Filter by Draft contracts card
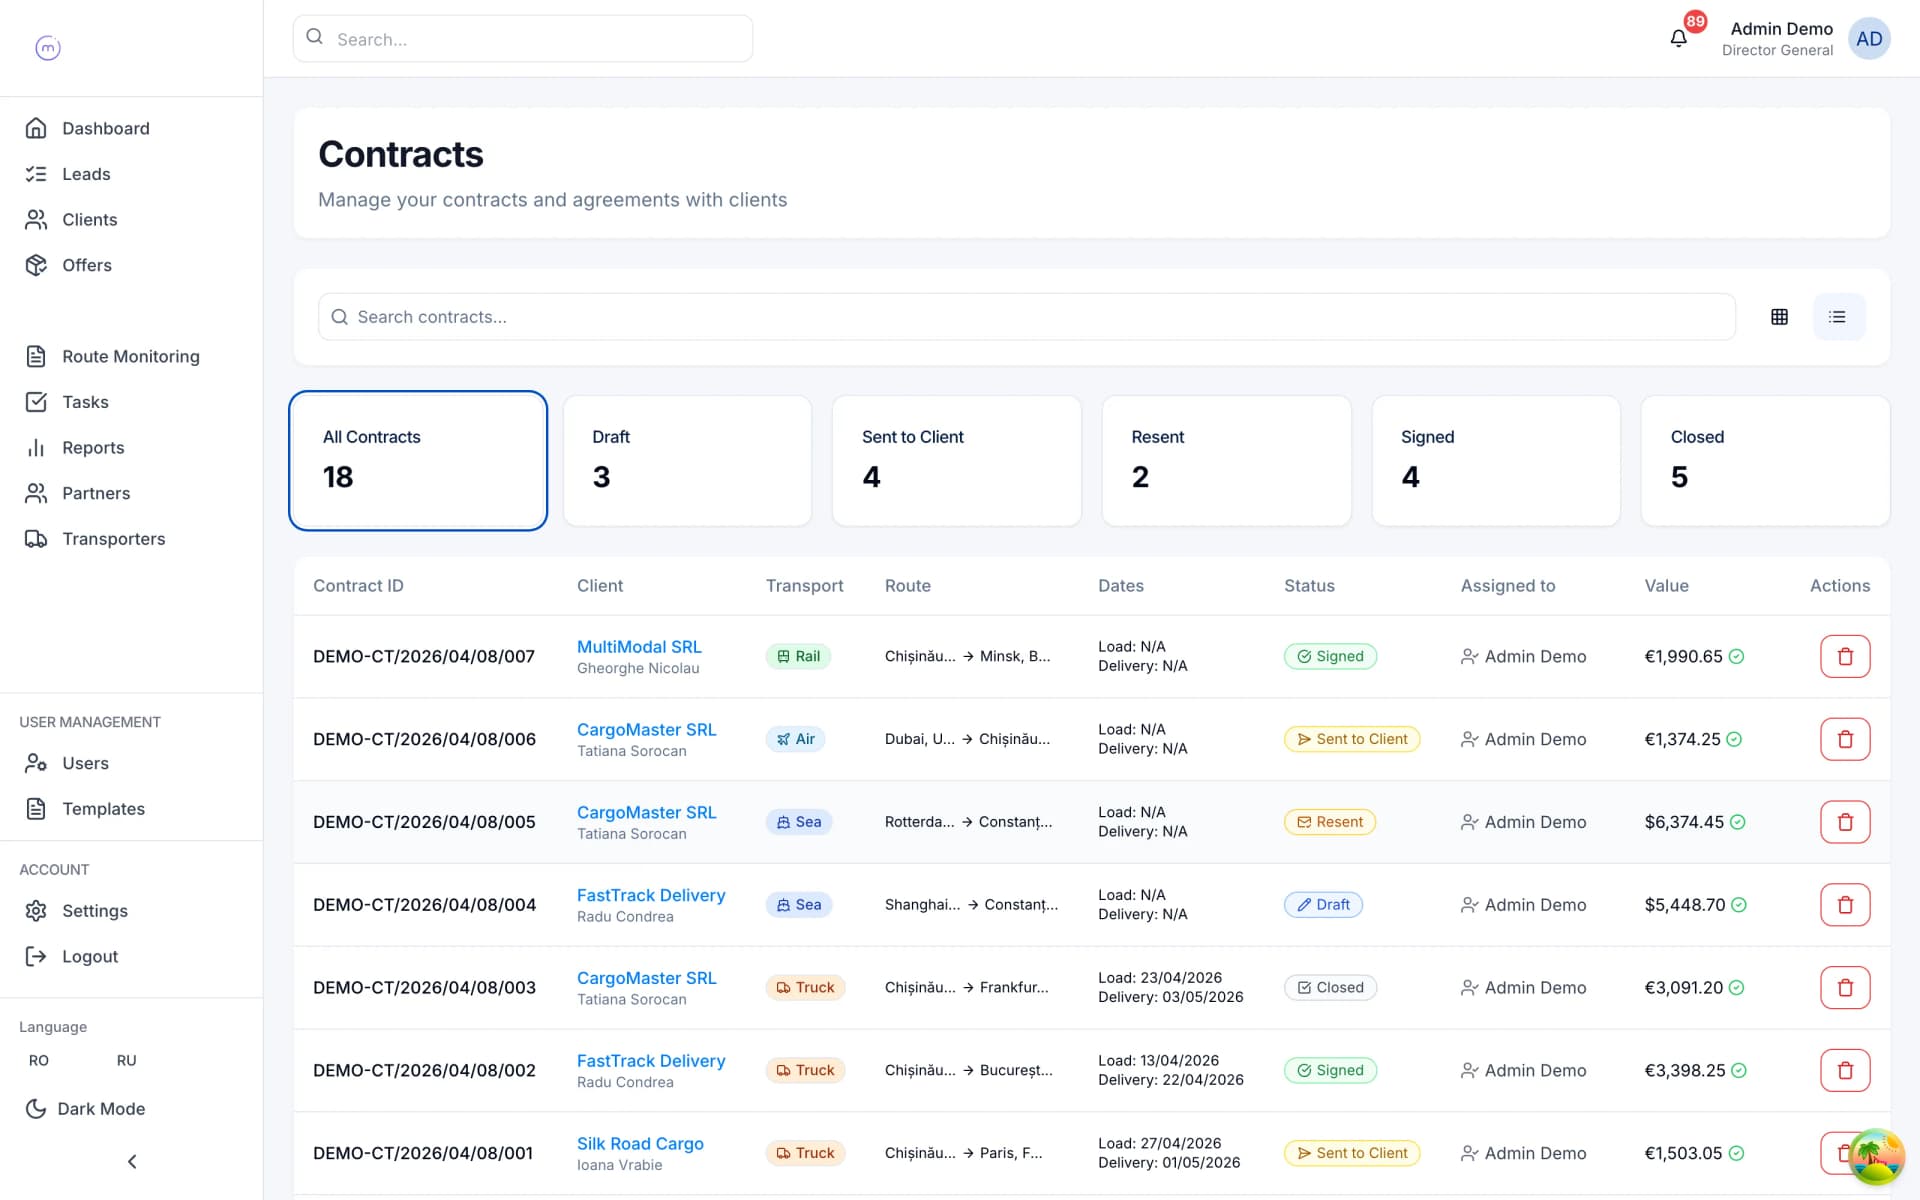The width and height of the screenshot is (1920, 1200). pos(687,461)
